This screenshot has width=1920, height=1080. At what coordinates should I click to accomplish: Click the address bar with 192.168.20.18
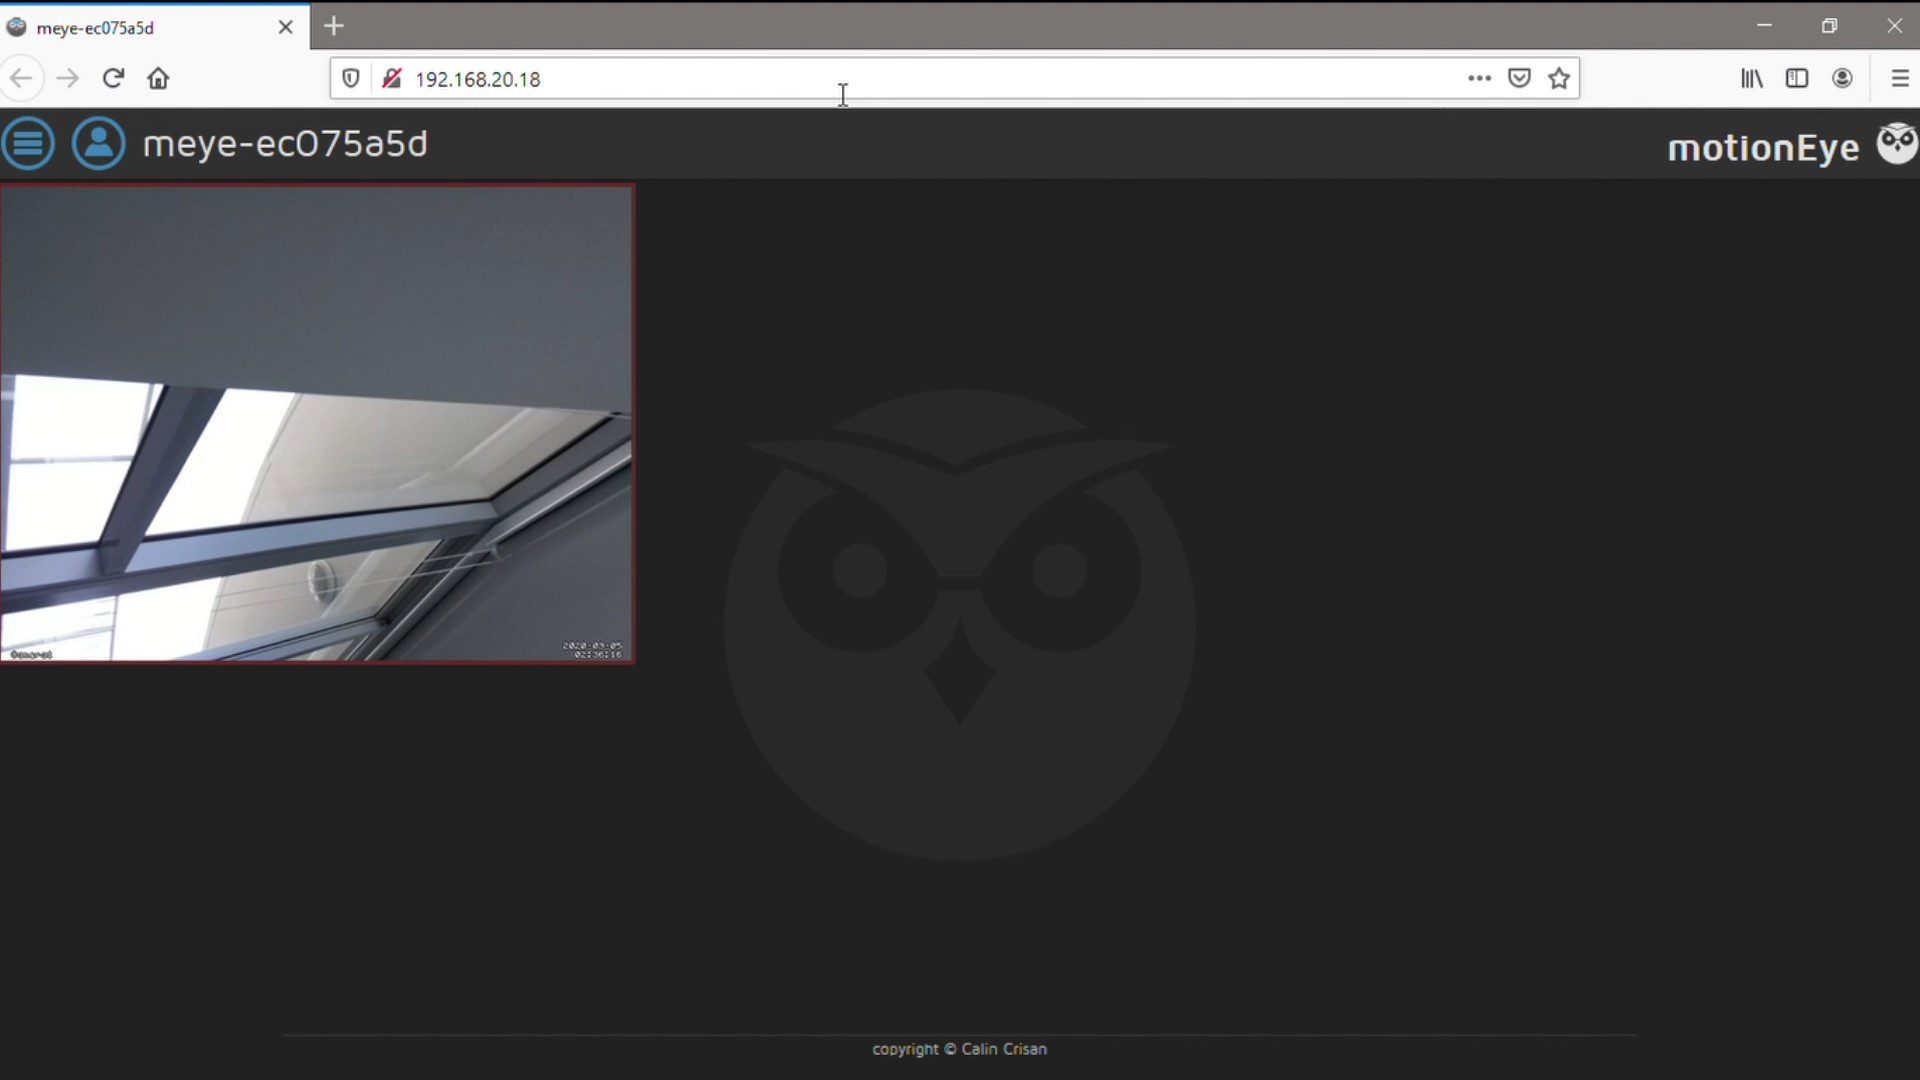click(x=900, y=78)
